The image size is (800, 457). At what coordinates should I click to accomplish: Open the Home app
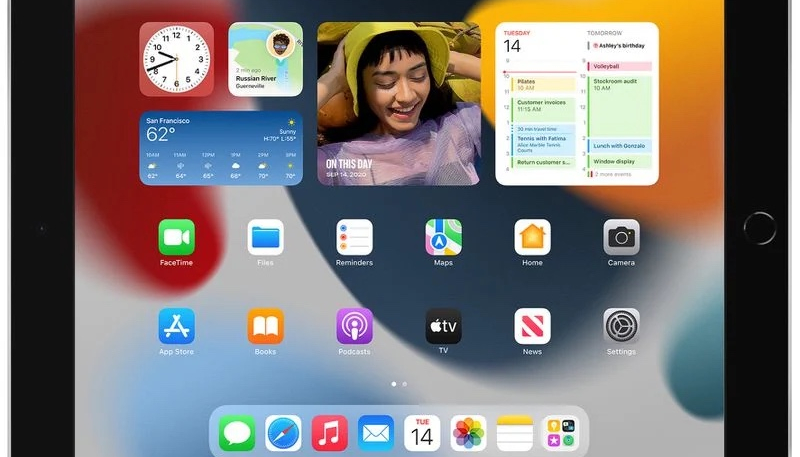(x=532, y=238)
